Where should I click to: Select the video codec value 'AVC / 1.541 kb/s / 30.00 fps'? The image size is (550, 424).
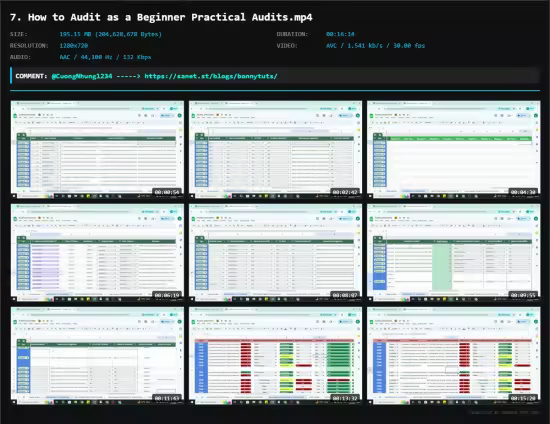375,46
